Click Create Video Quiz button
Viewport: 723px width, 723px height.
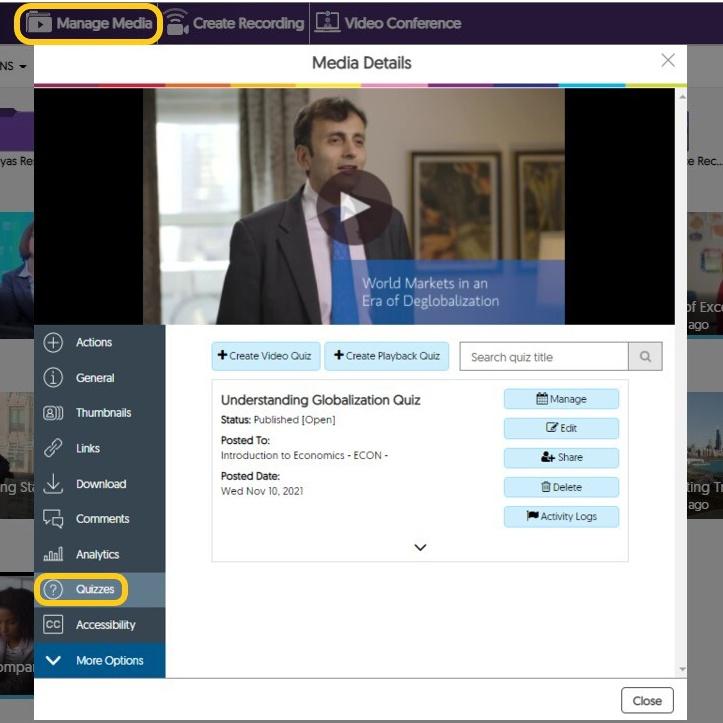click(x=265, y=356)
